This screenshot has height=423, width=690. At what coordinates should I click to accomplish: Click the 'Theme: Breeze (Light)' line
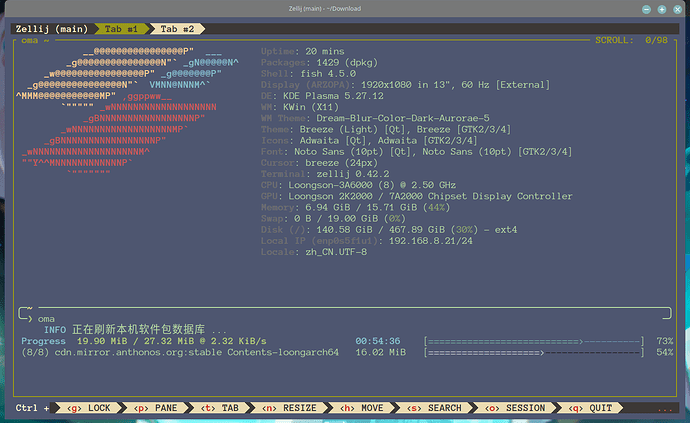[x=386, y=129]
